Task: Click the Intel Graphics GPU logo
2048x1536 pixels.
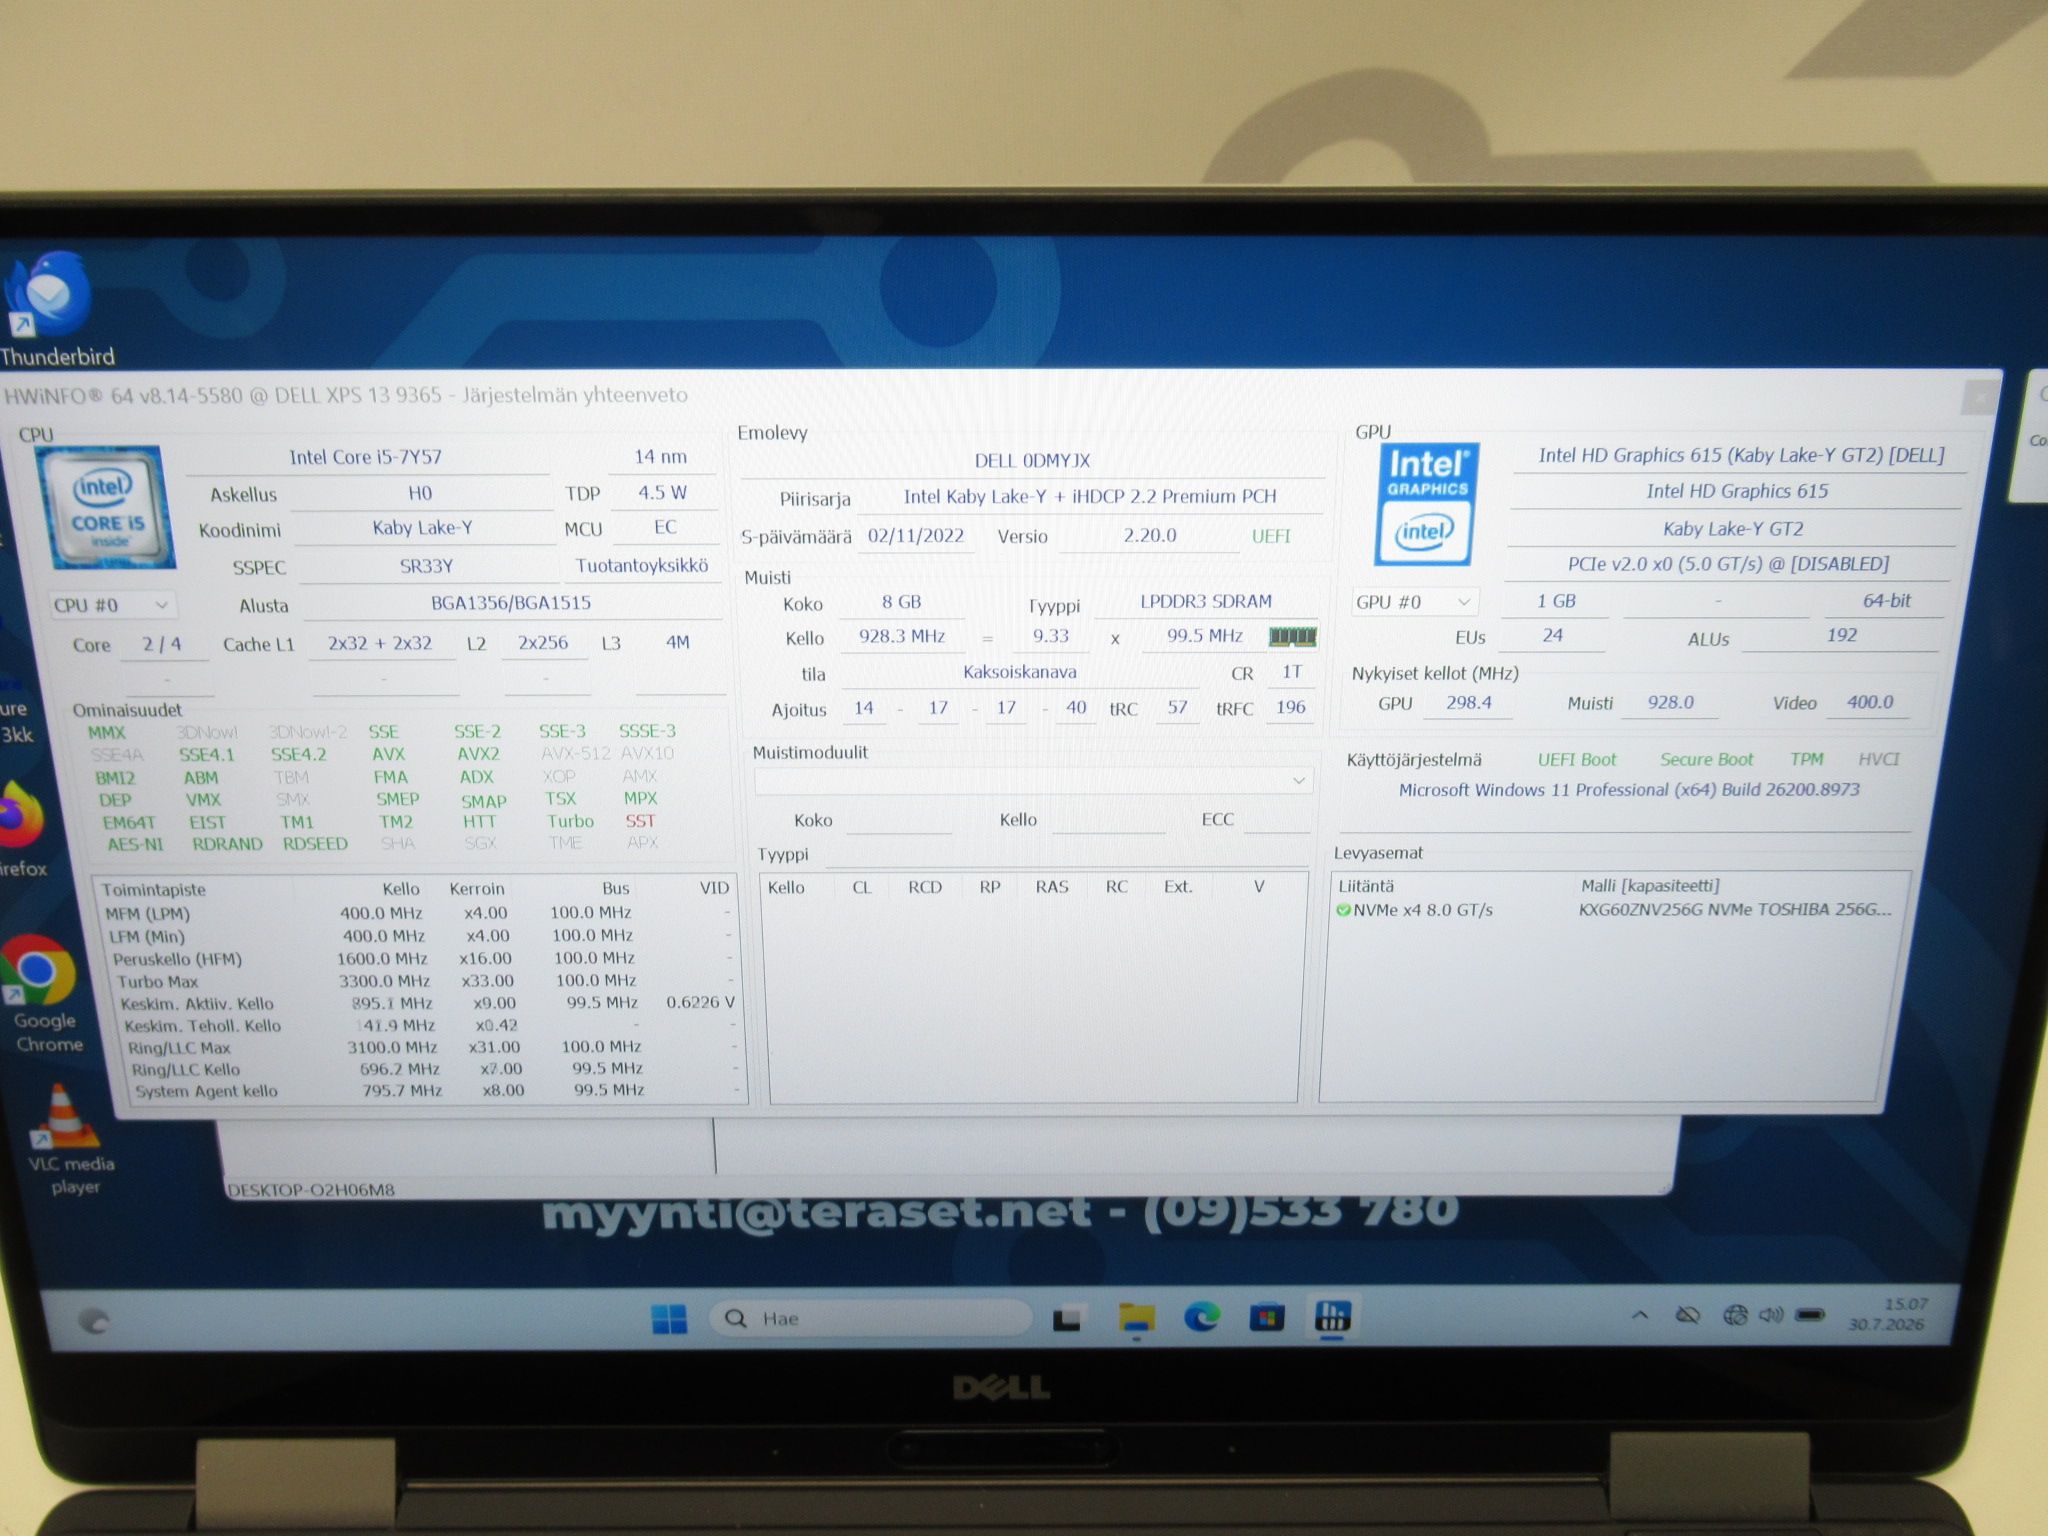Action: [x=1427, y=505]
